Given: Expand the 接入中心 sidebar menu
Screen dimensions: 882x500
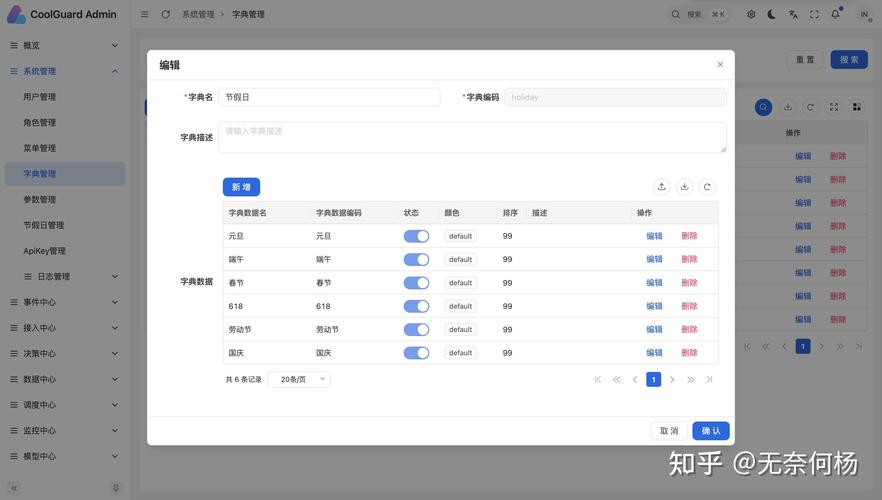Looking at the screenshot, I should point(65,328).
